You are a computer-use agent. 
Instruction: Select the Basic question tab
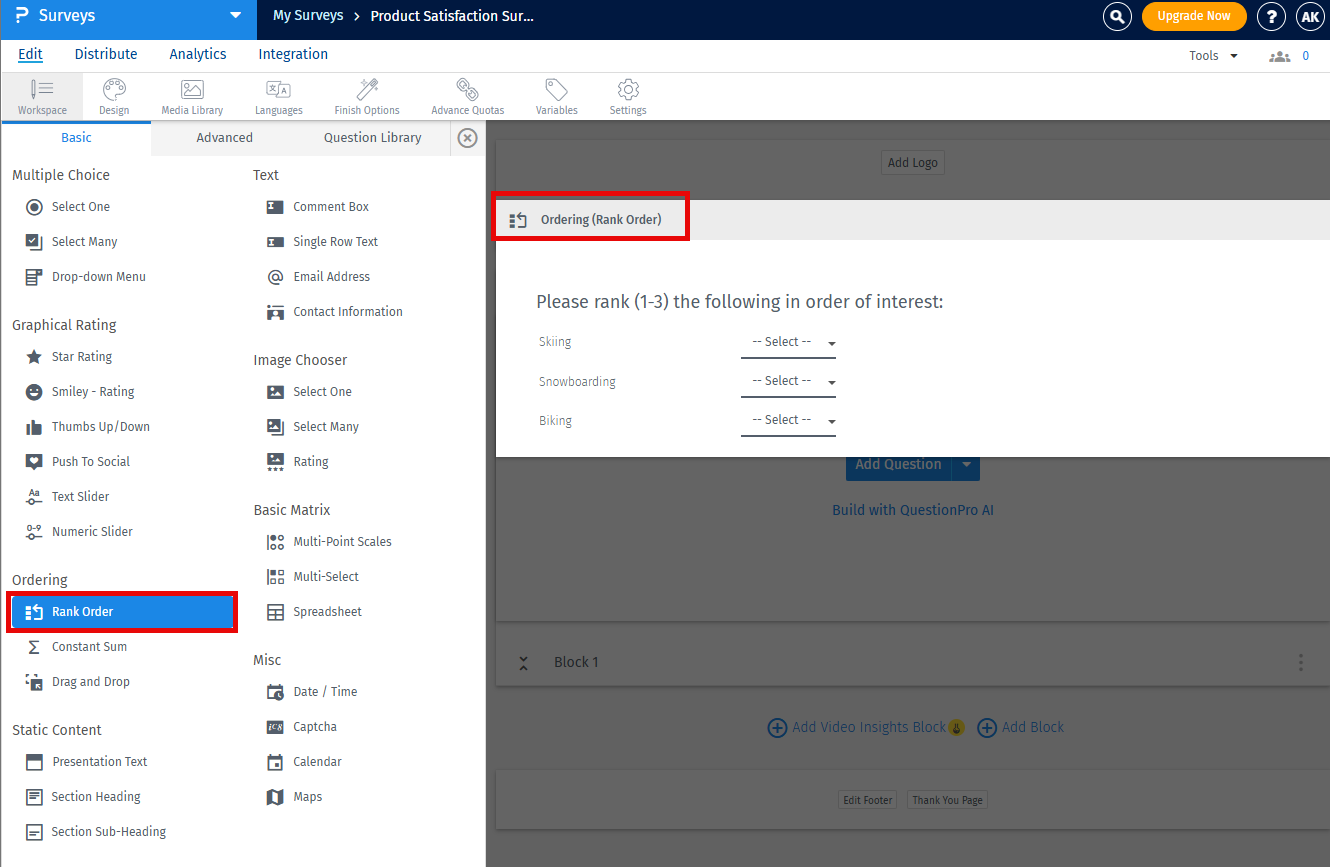[x=76, y=138]
